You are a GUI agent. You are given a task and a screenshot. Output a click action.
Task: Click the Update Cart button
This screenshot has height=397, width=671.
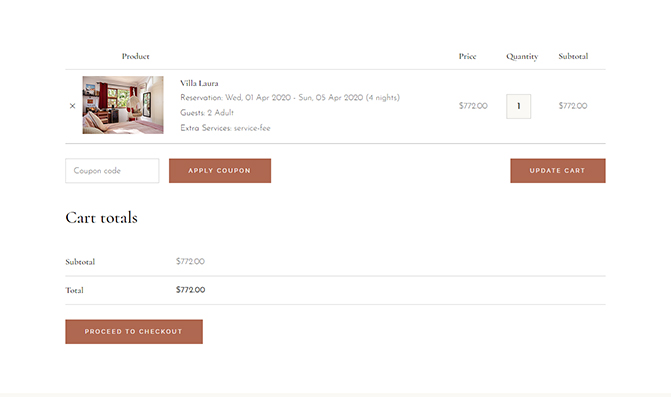click(558, 171)
